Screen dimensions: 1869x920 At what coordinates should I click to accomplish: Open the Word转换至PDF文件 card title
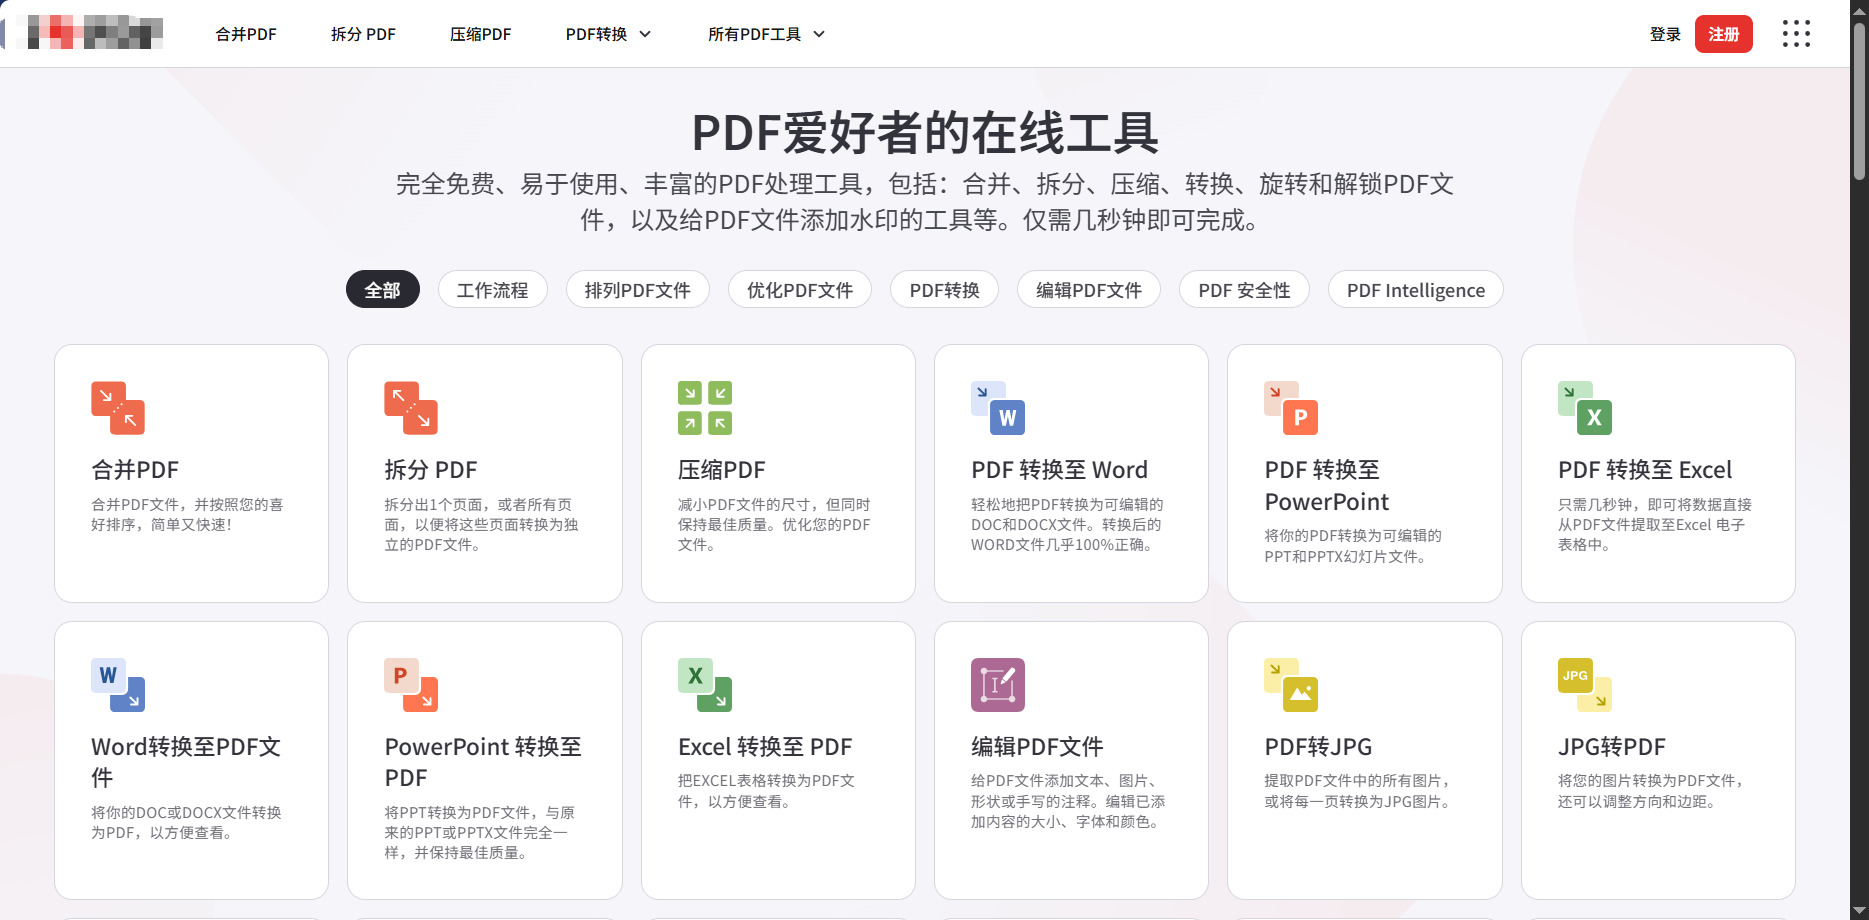tap(186, 762)
